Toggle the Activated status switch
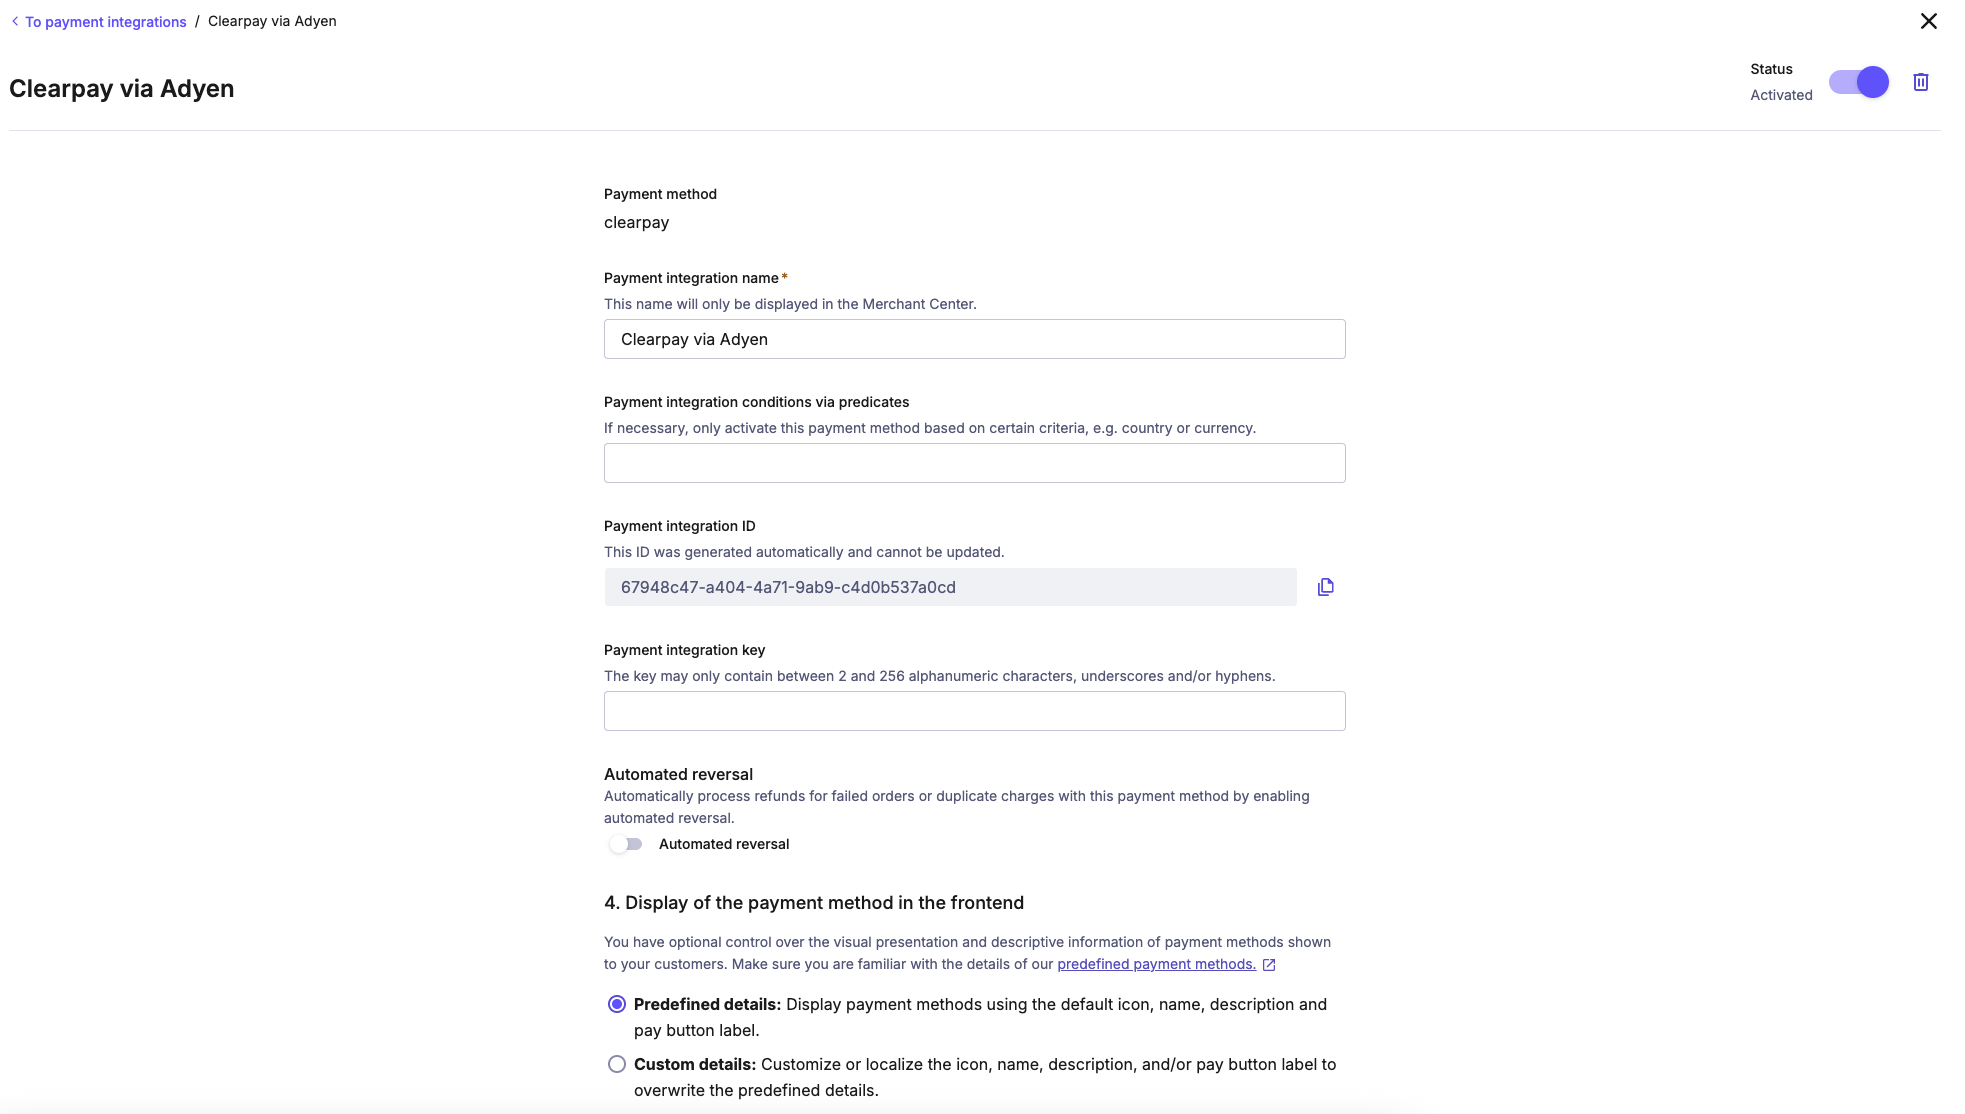The width and height of the screenshot is (1965, 1114). tap(1859, 82)
